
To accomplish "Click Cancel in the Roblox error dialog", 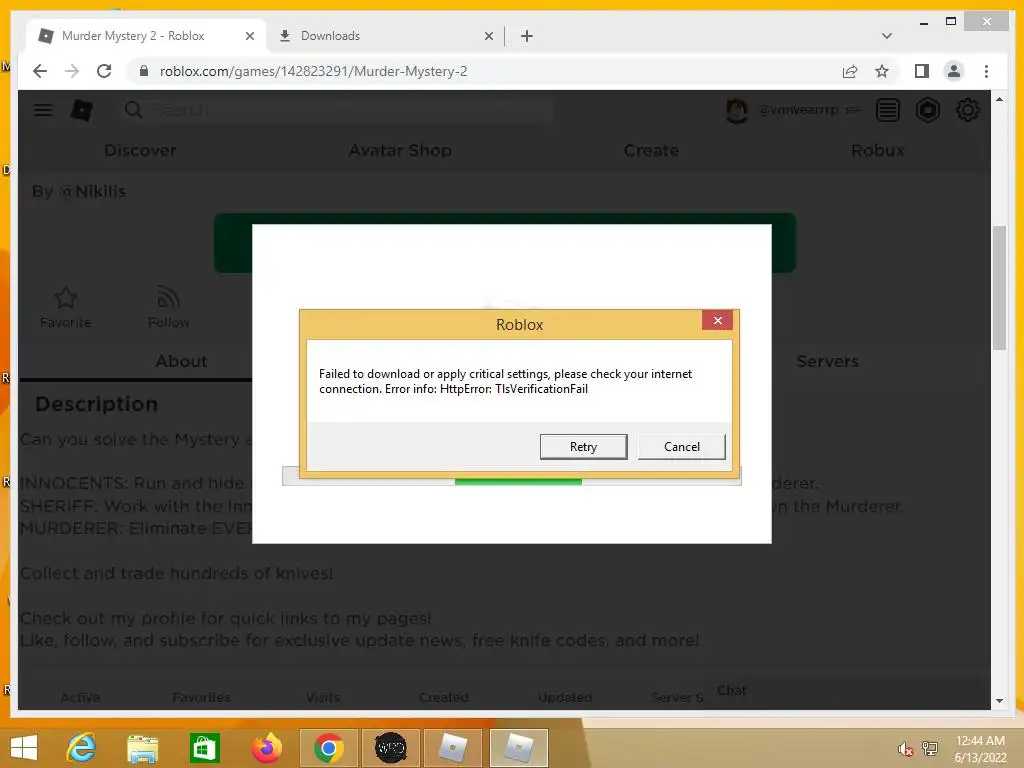I will 682,447.
